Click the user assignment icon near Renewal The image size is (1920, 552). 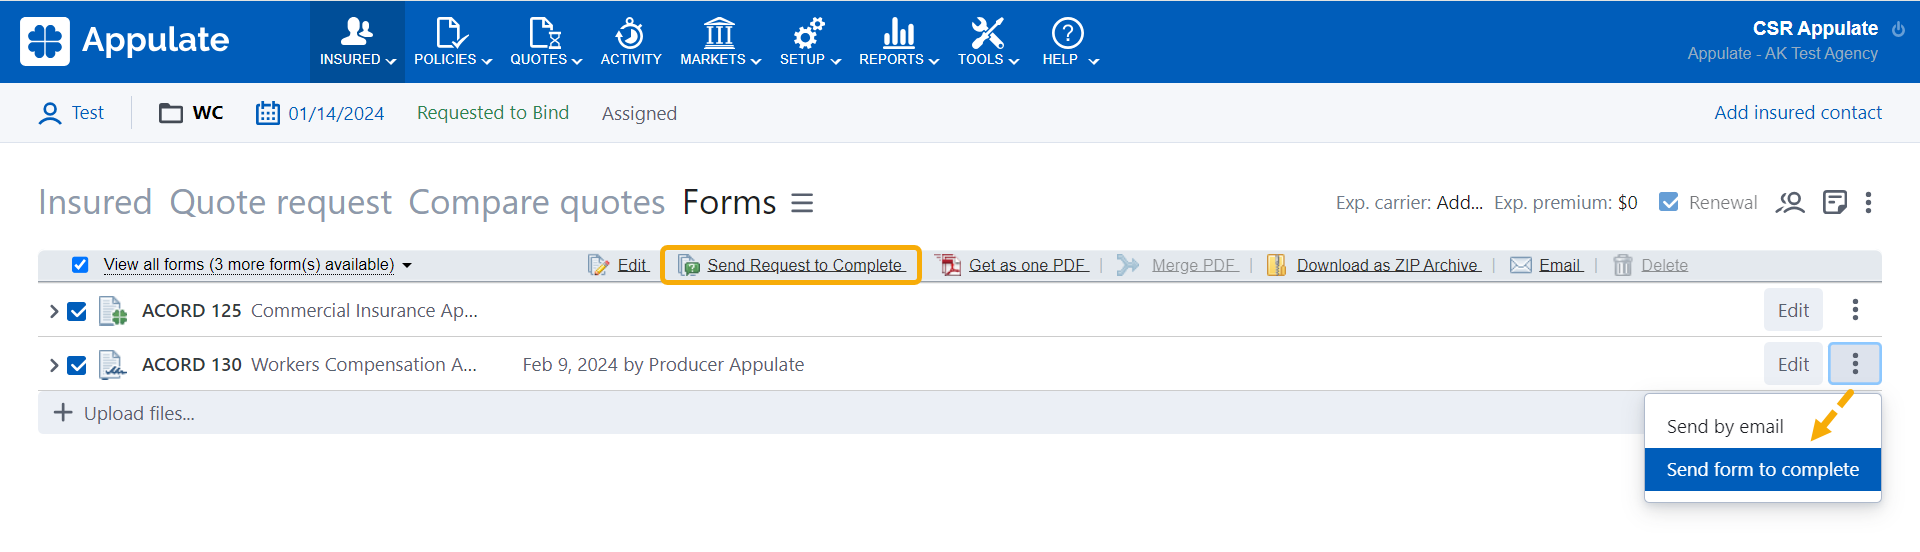1789,203
